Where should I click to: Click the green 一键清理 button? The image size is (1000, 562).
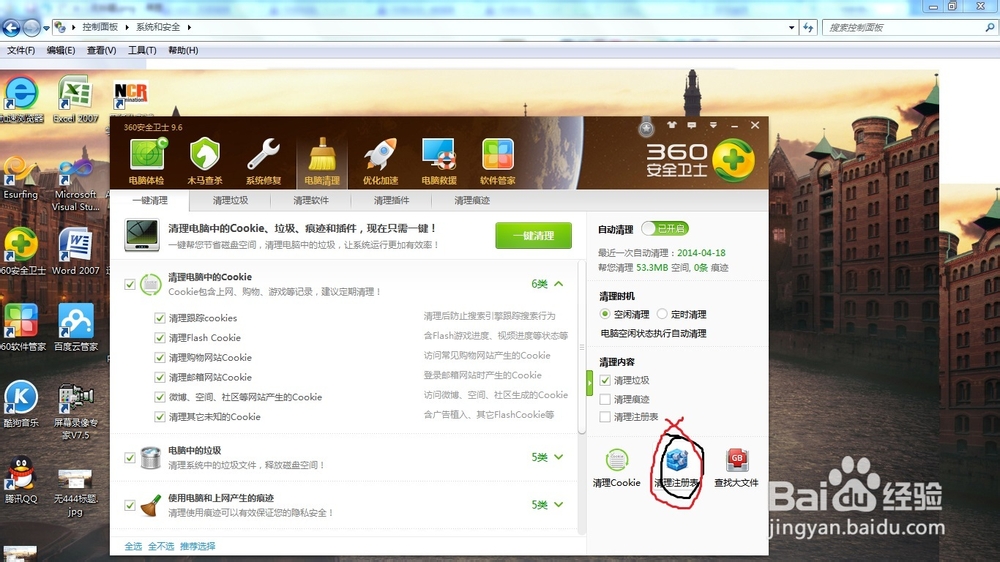tap(533, 235)
